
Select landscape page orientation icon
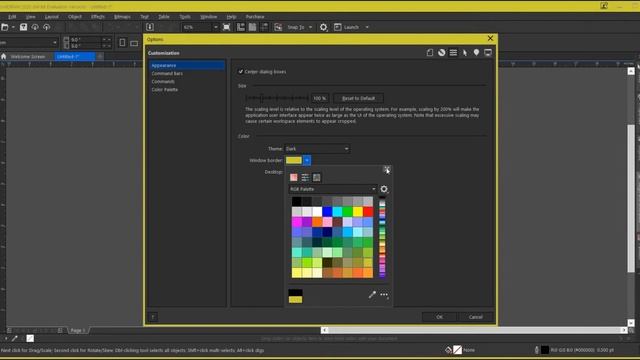(x=134, y=43)
